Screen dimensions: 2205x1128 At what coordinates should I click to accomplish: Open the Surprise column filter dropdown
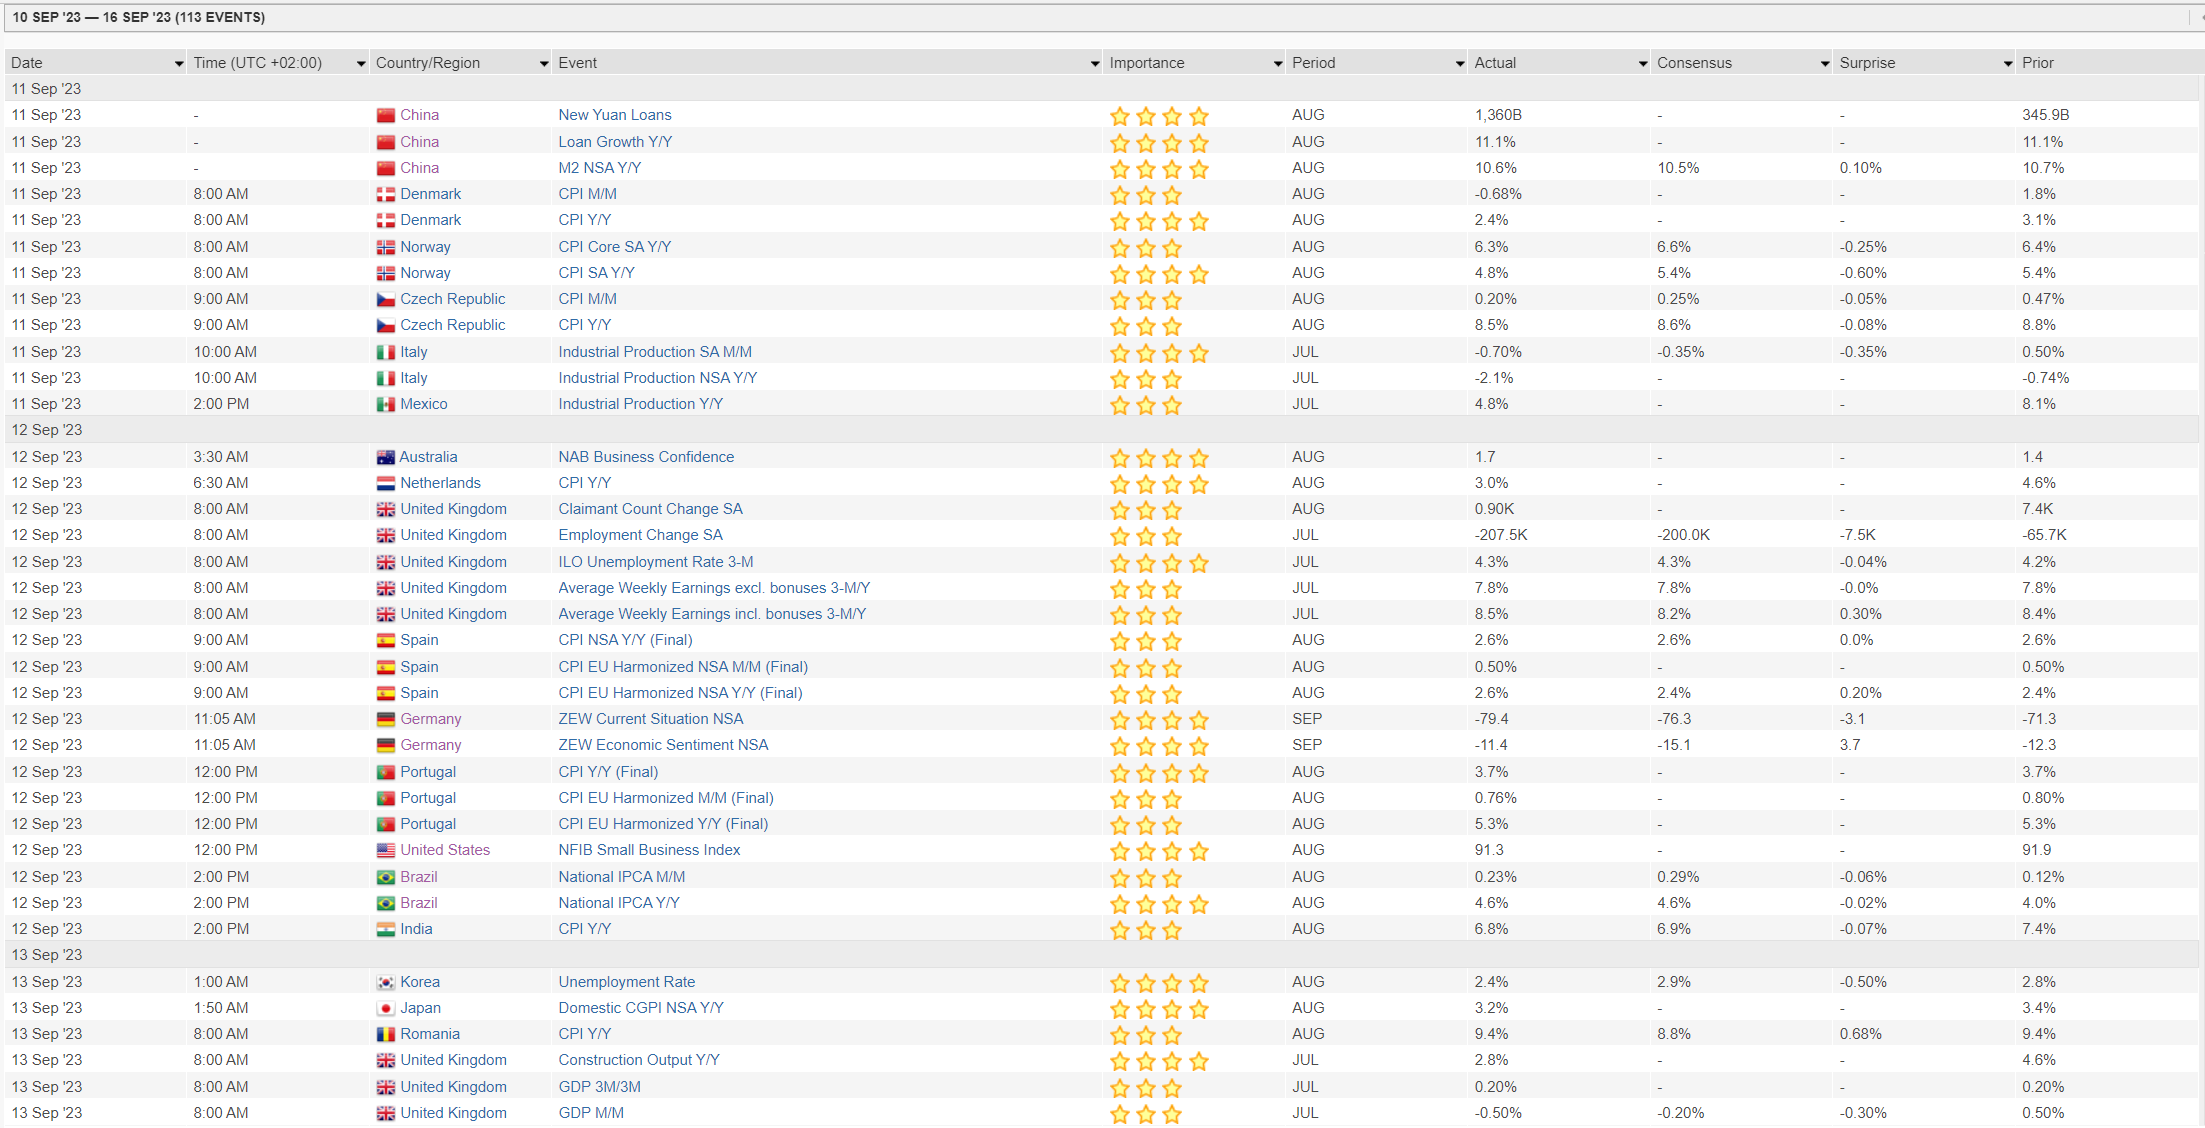2007,64
